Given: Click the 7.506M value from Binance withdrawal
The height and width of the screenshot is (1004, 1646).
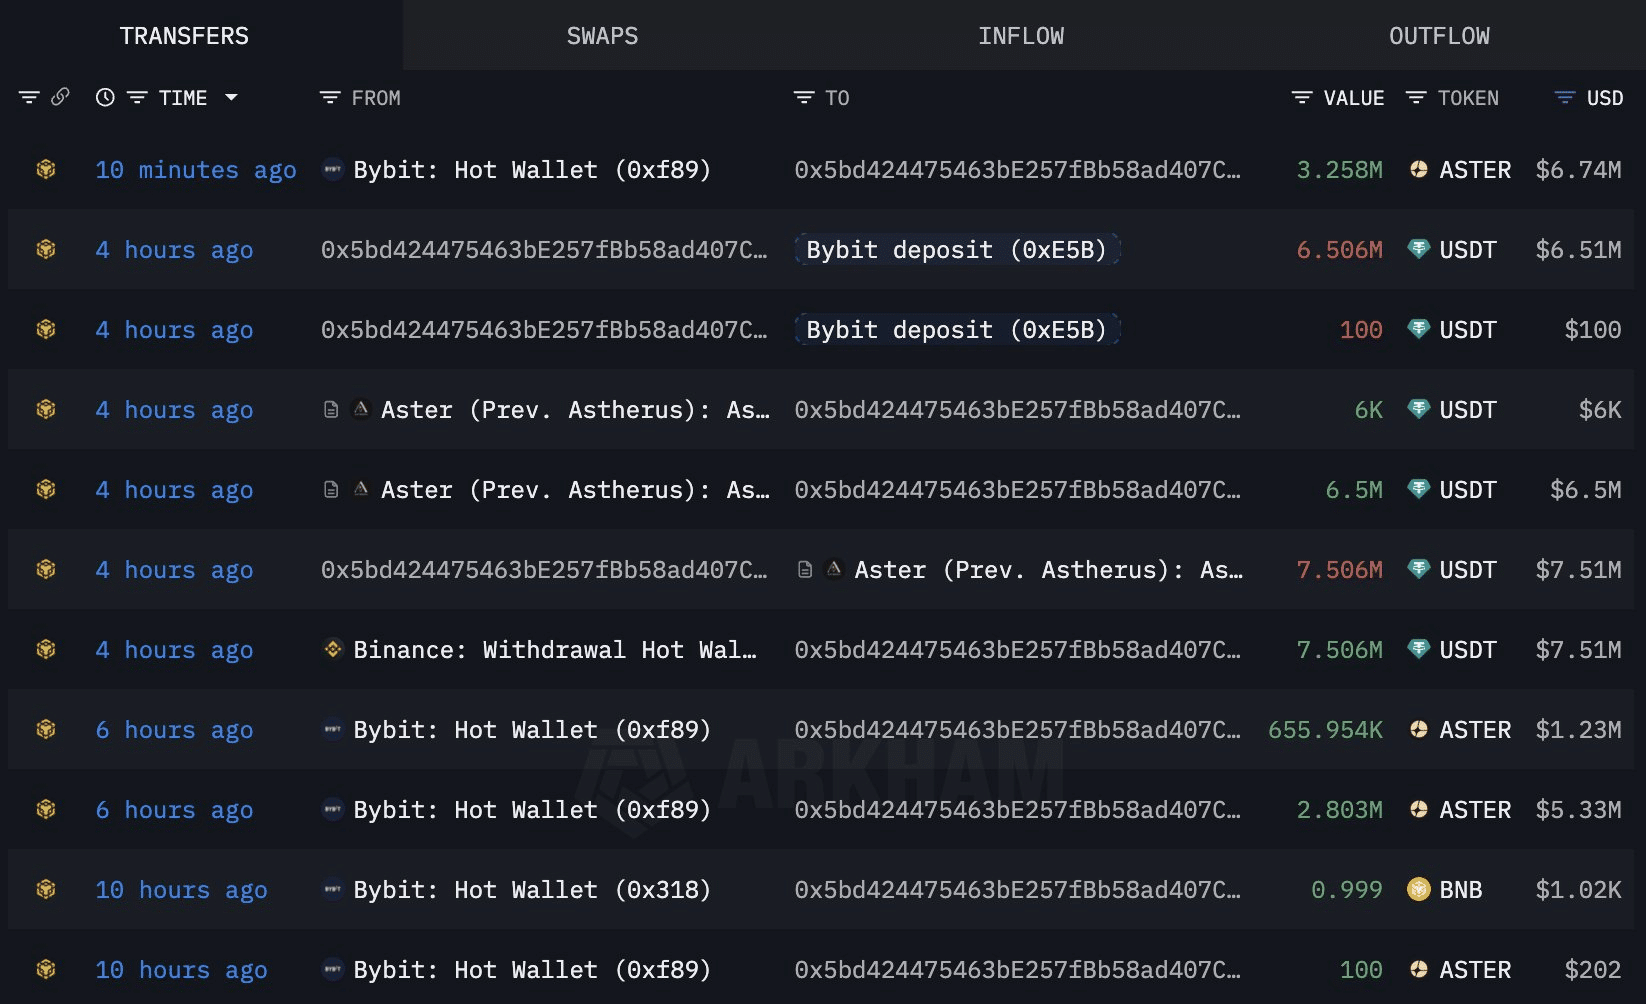Looking at the screenshot, I should pos(1340,650).
